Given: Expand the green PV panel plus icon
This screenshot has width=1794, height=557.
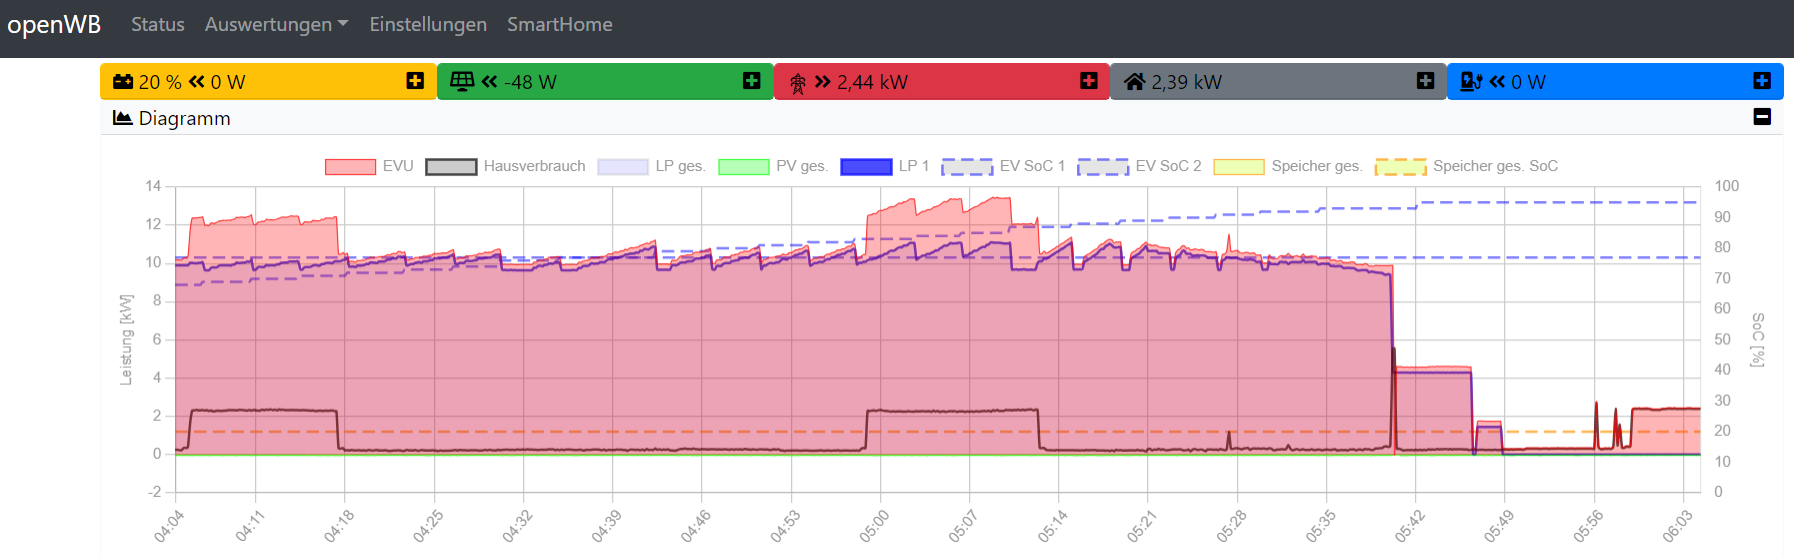Looking at the screenshot, I should 752,81.
